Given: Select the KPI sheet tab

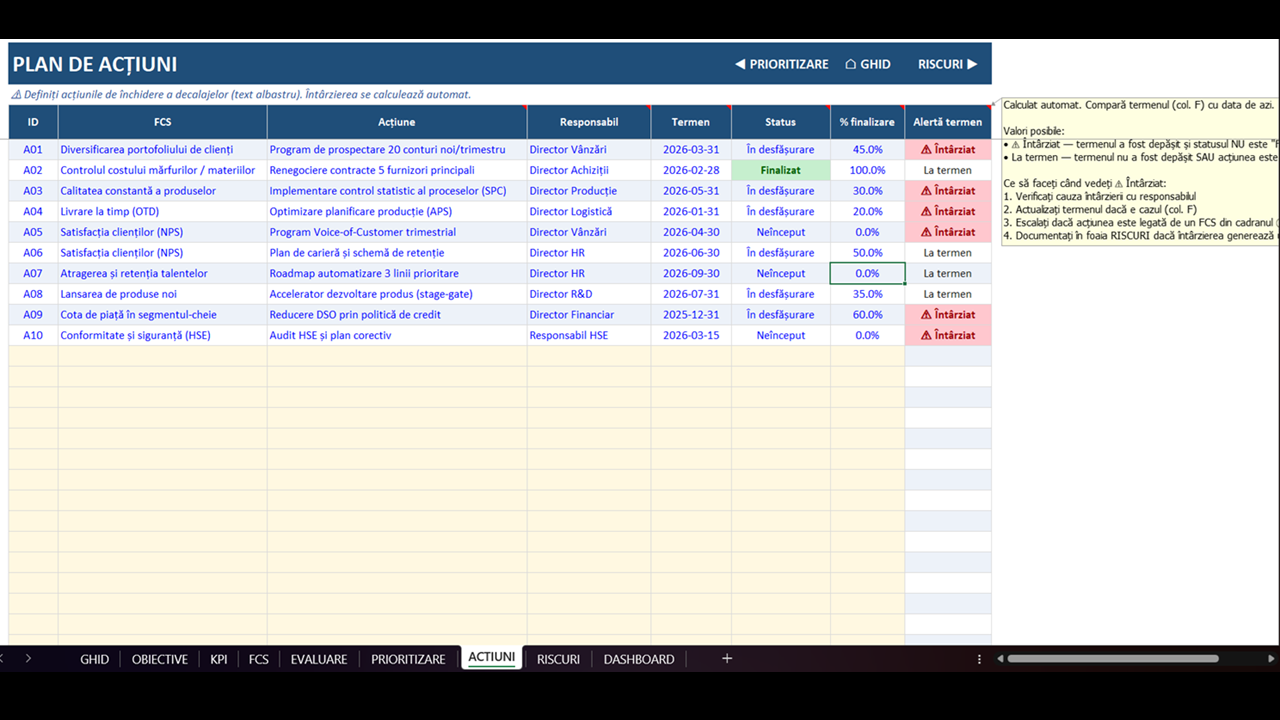Looking at the screenshot, I should tap(219, 659).
